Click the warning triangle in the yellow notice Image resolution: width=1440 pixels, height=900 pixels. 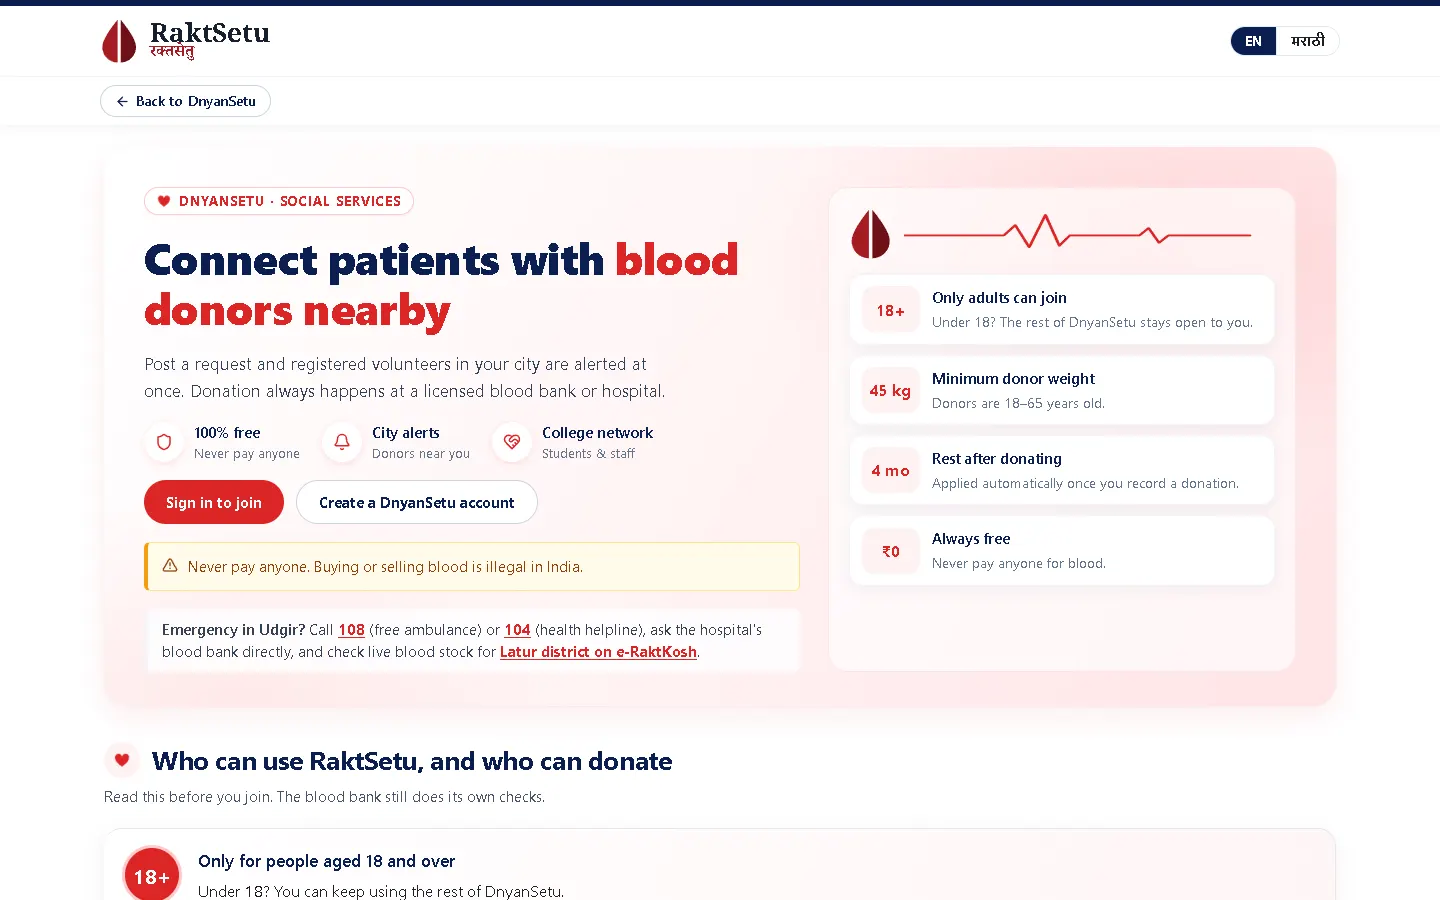coord(170,566)
